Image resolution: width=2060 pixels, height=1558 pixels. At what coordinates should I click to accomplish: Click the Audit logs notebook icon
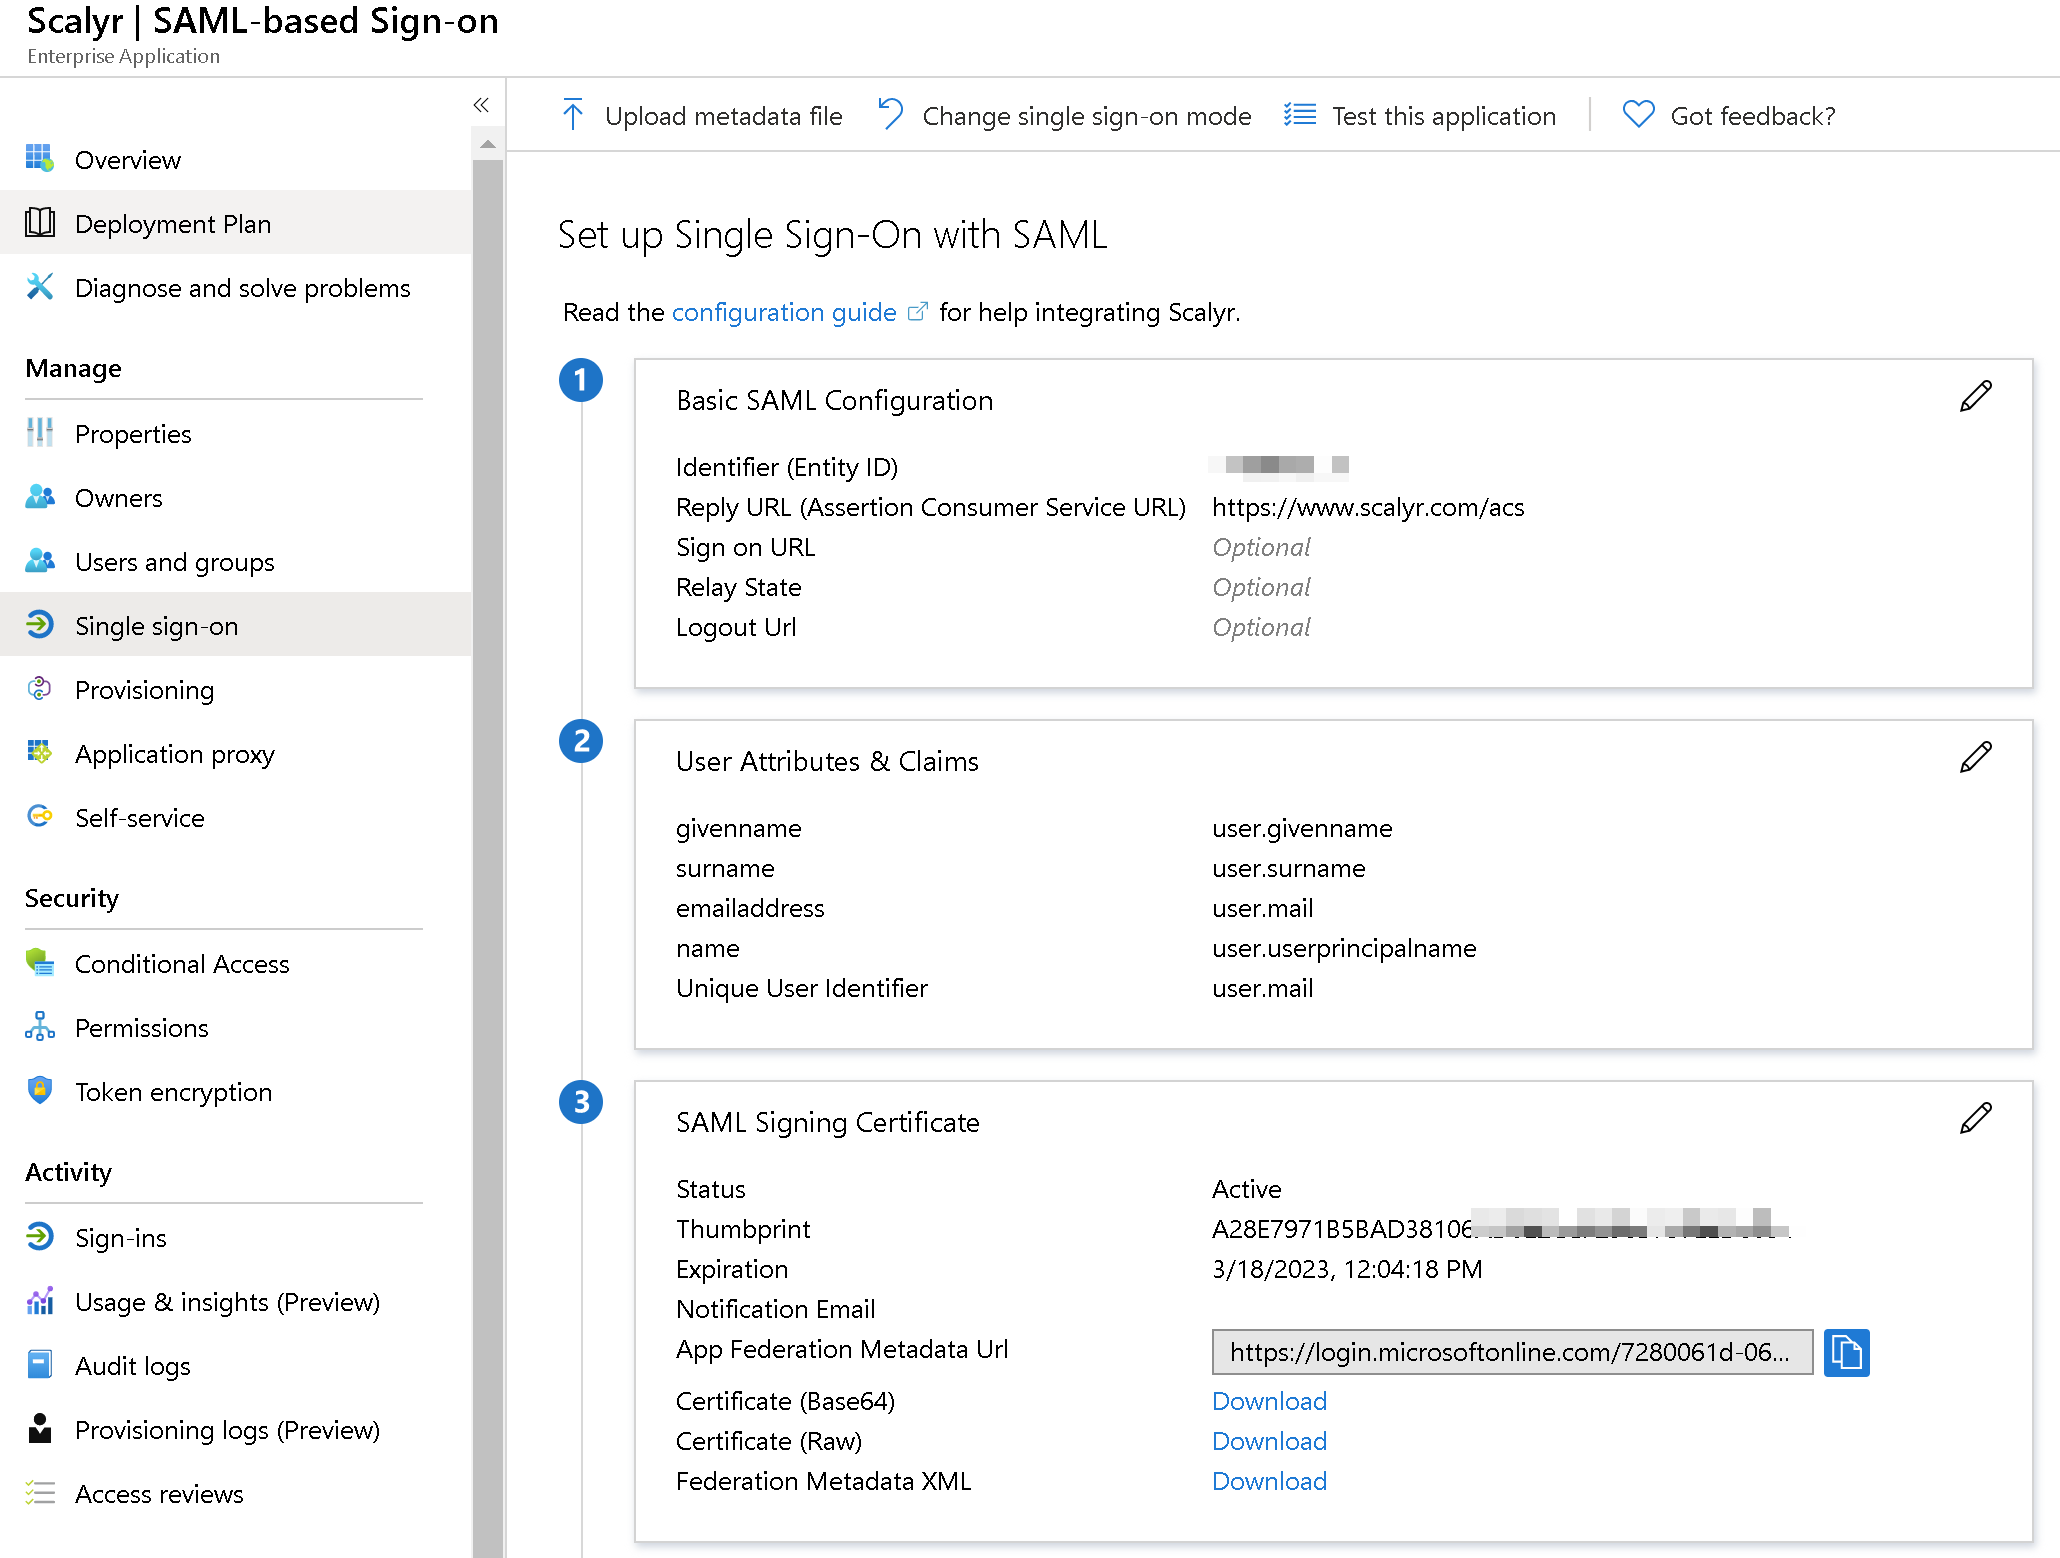pos(40,1365)
